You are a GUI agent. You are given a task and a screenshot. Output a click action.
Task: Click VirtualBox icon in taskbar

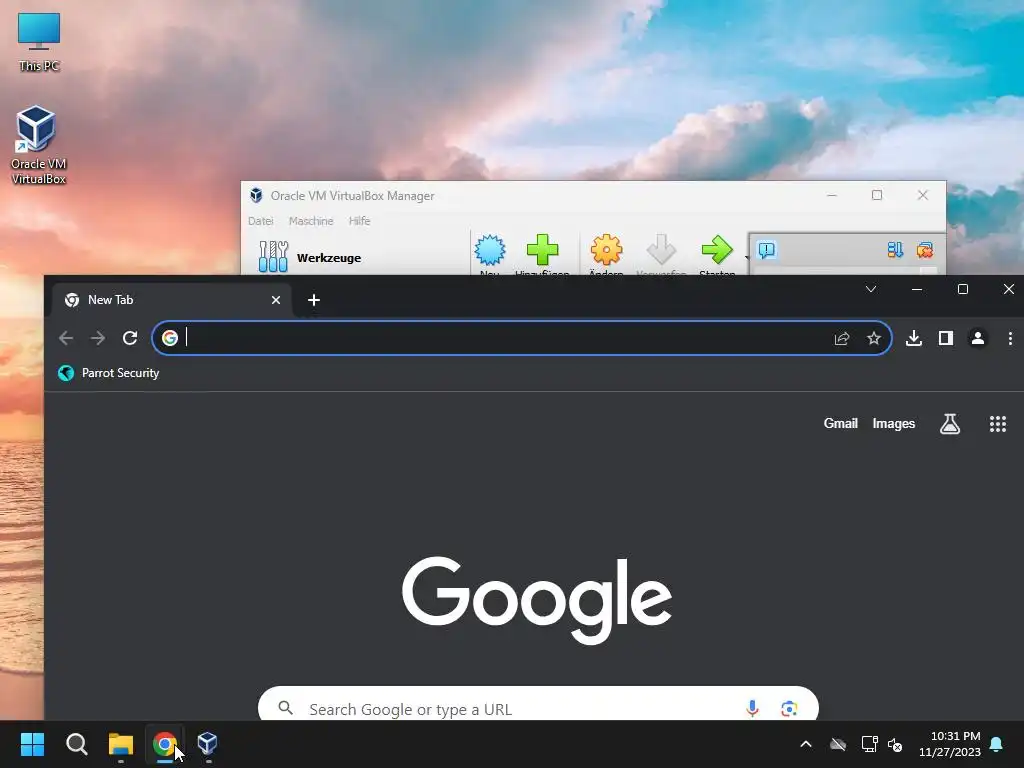click(208, 744)
